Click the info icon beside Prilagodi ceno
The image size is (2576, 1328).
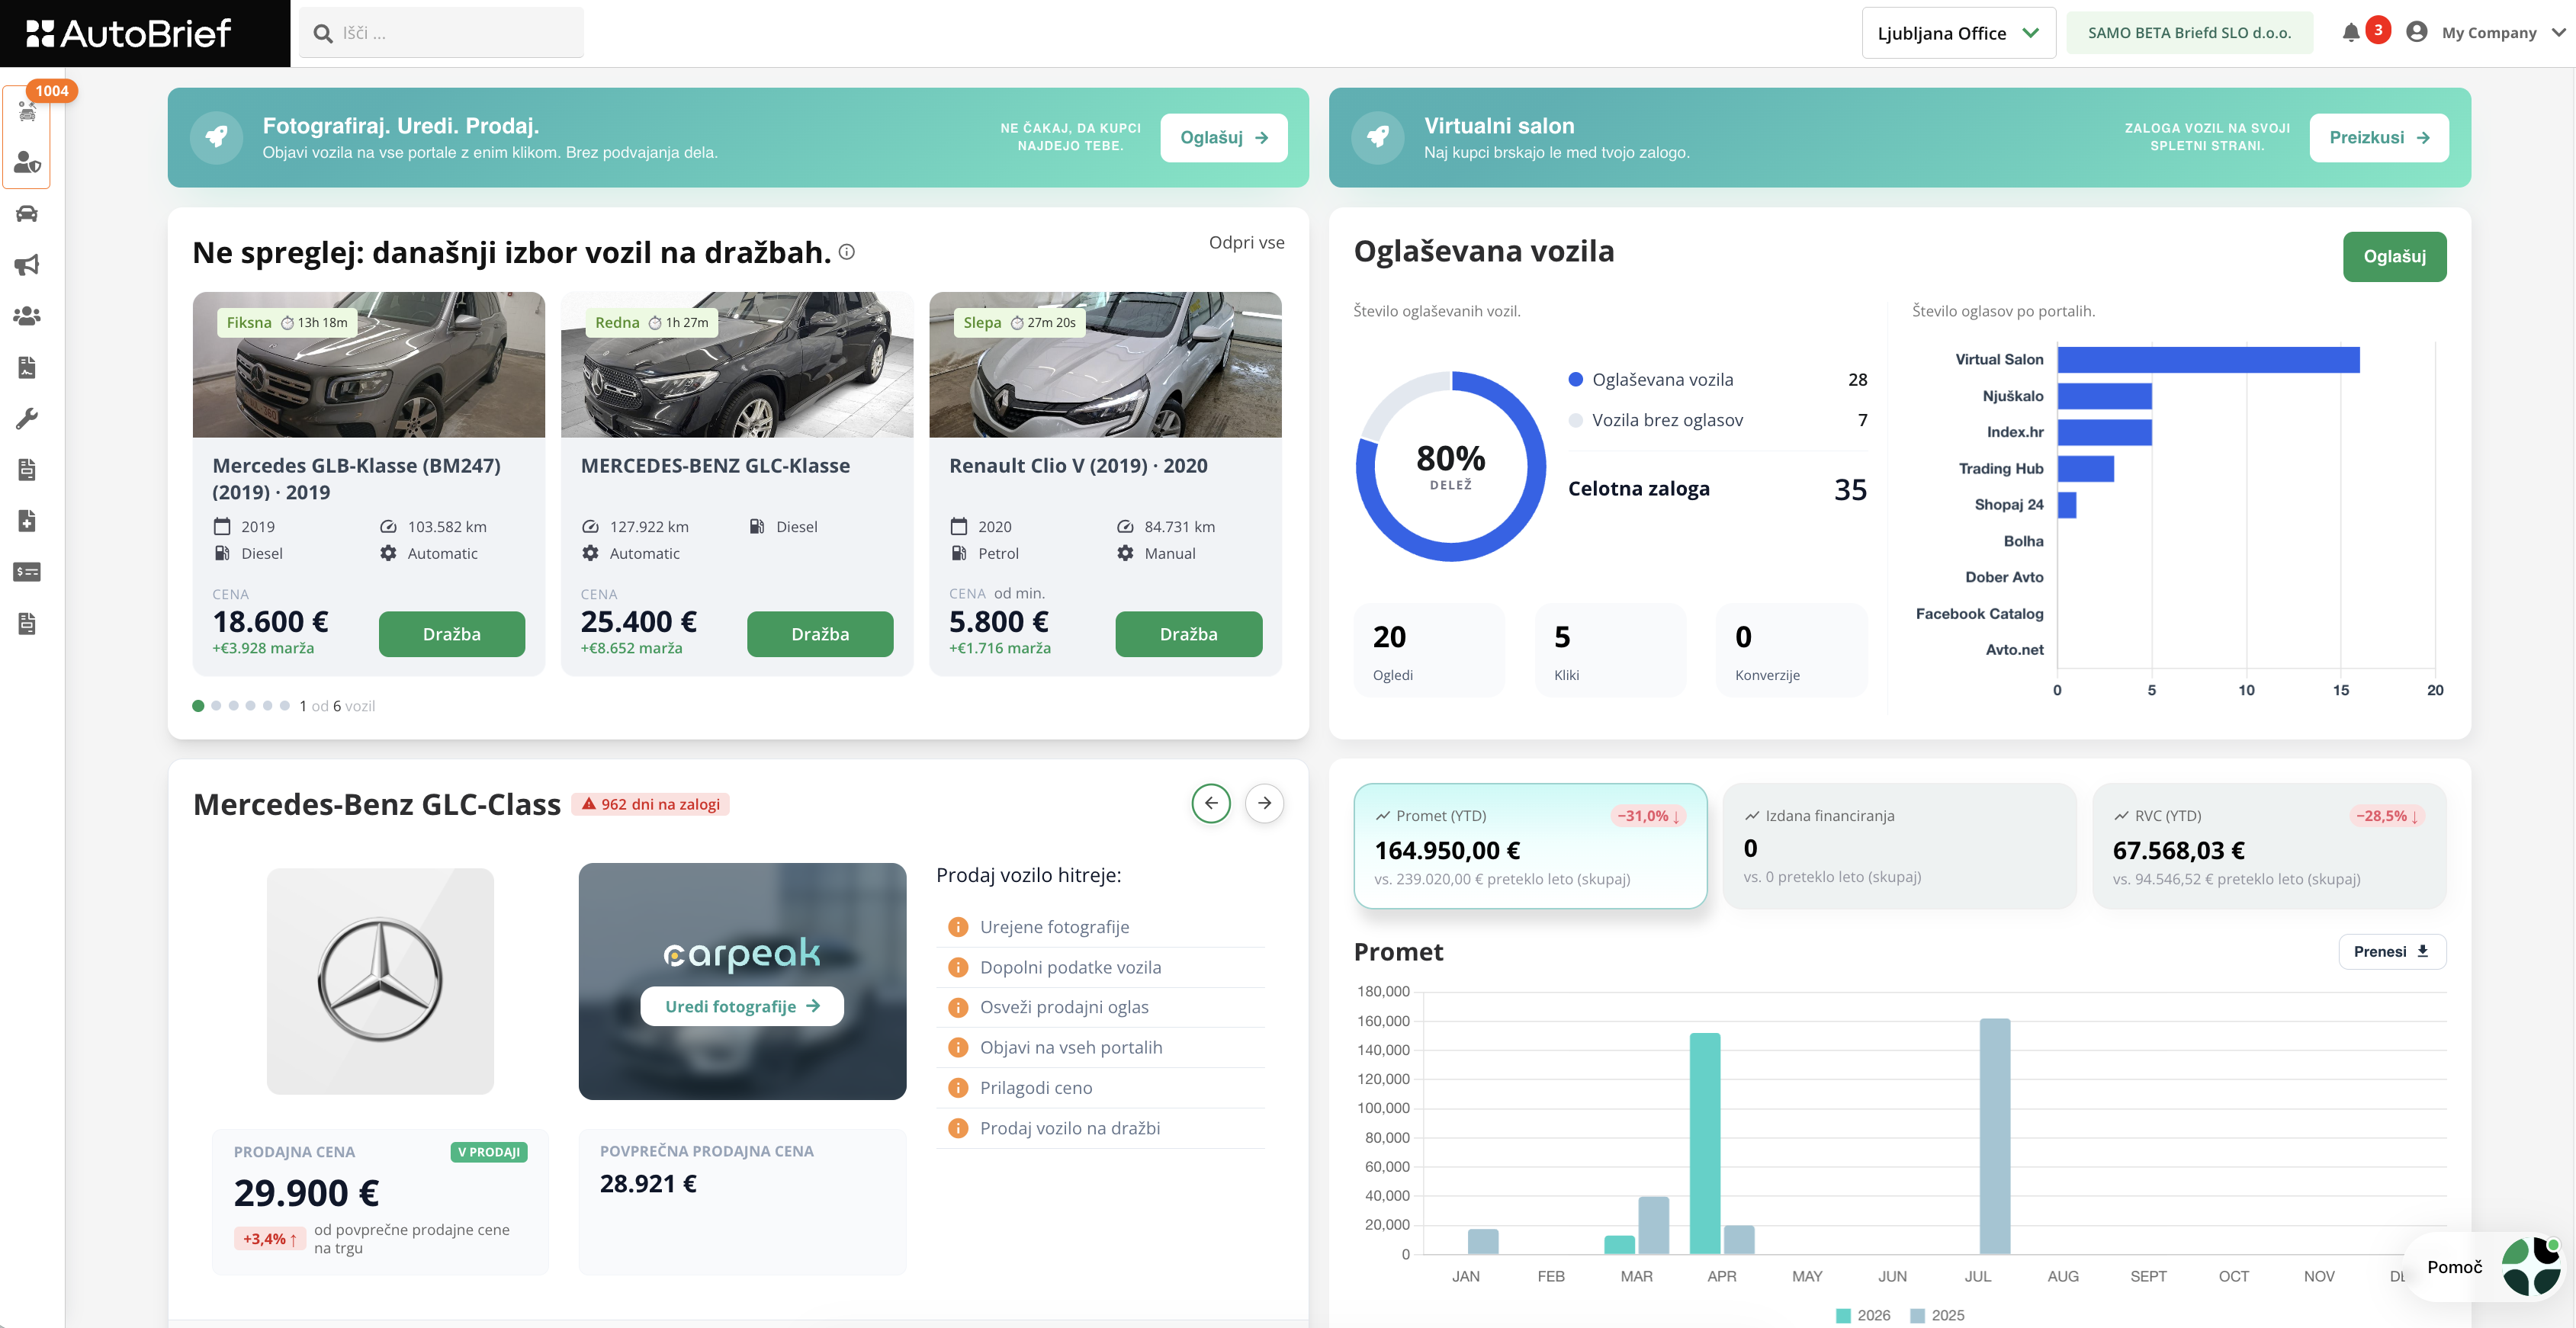[x=958, y=1088]
